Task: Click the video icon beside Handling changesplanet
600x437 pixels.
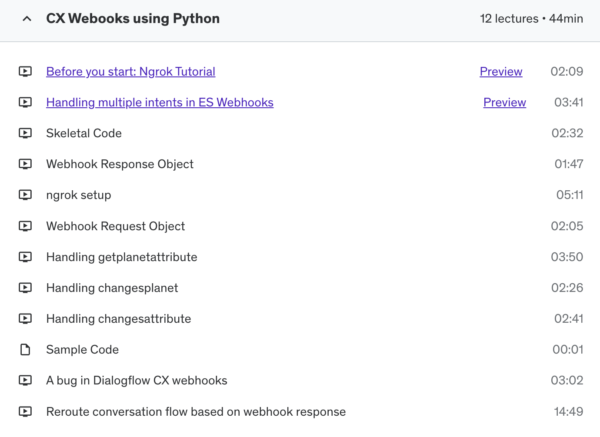Action: point(25,288)
